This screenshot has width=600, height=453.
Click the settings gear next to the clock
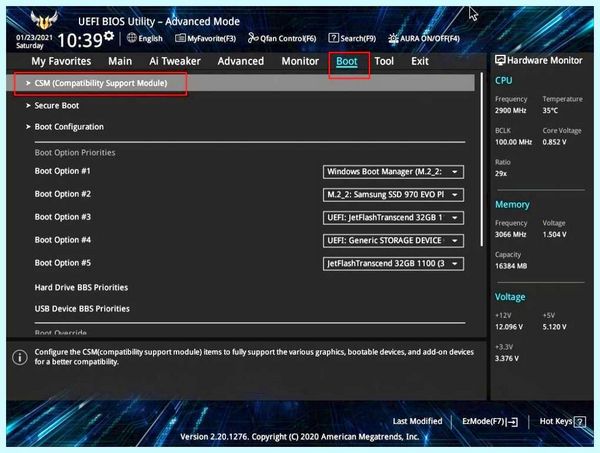pyautogui.click(x=109, y=36)
